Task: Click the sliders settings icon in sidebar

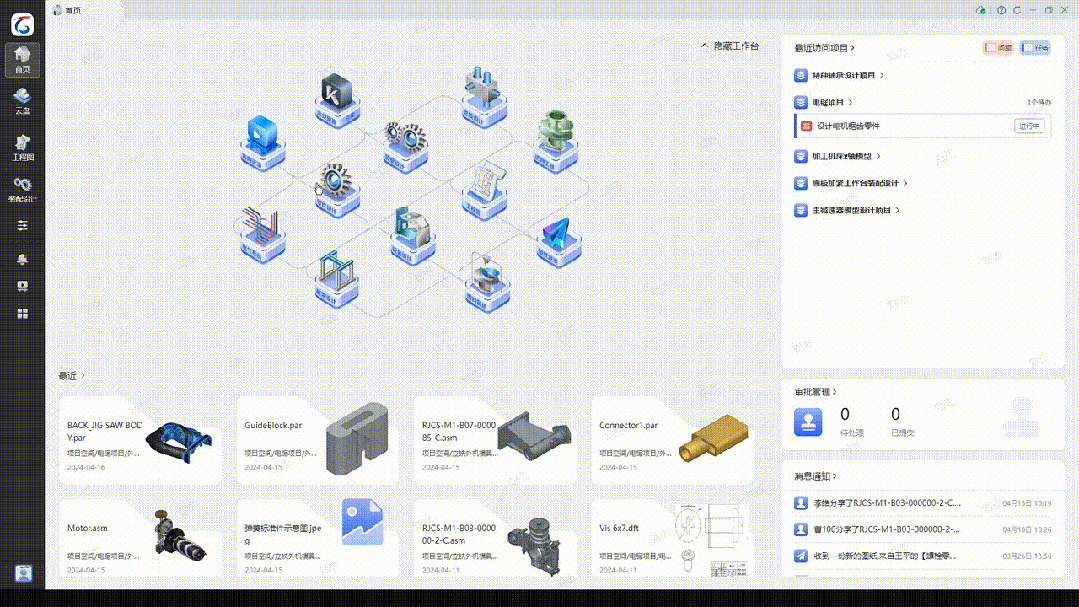Action: pos(23,225)
